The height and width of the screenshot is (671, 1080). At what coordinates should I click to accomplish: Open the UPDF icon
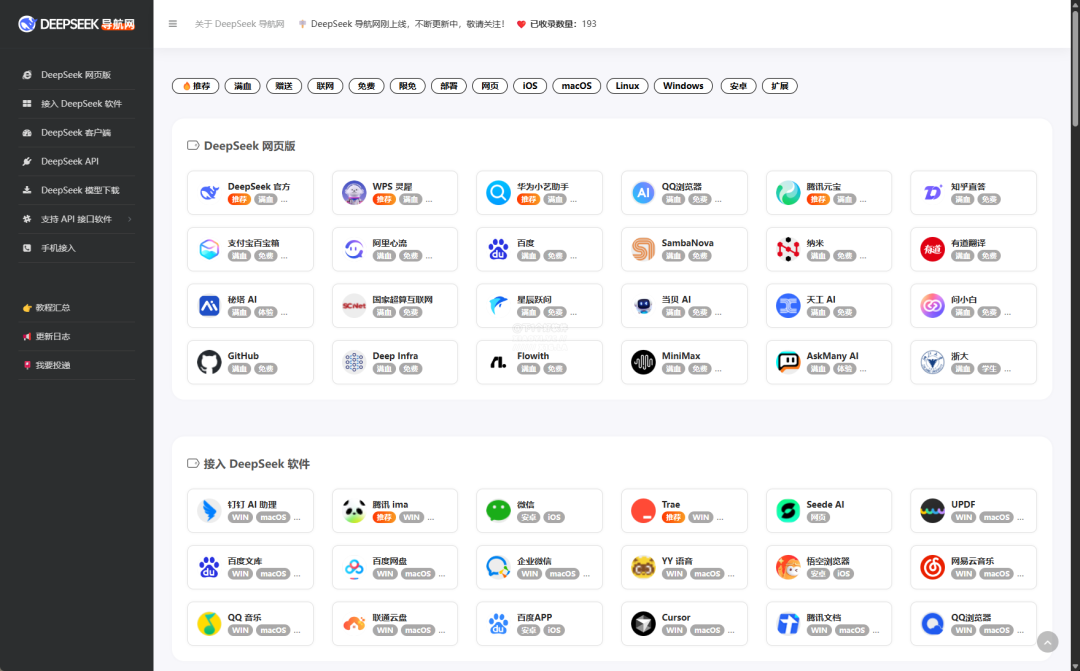933,510
